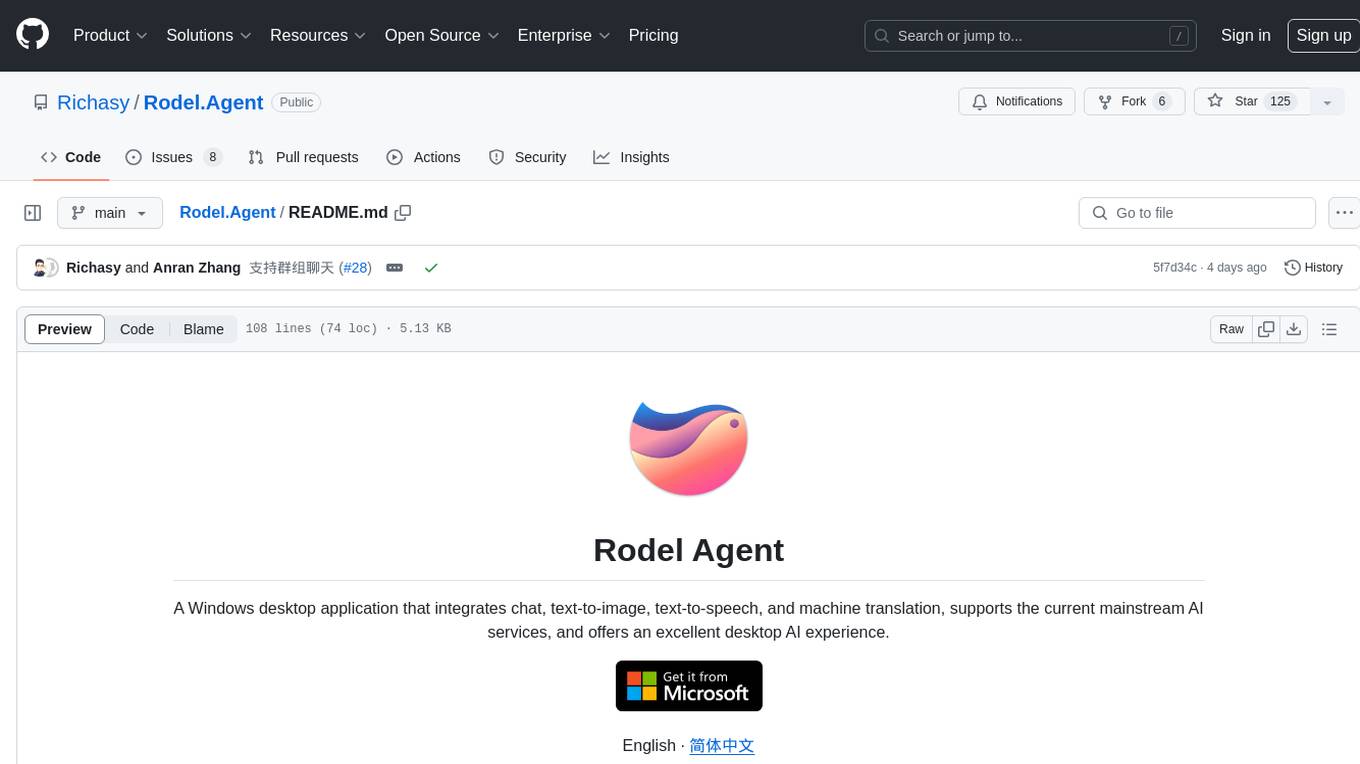Click the Sign up button
This screenshot has height=764, width=1360.
point(1323,35)
